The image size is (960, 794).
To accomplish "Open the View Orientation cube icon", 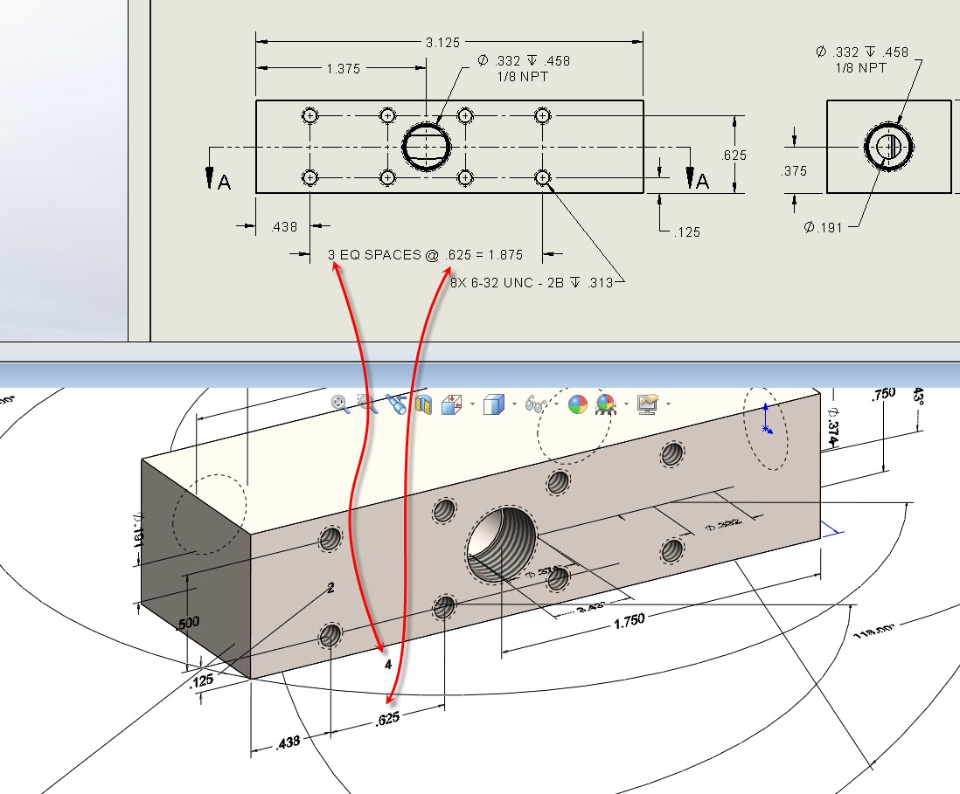I will (451, 404).
